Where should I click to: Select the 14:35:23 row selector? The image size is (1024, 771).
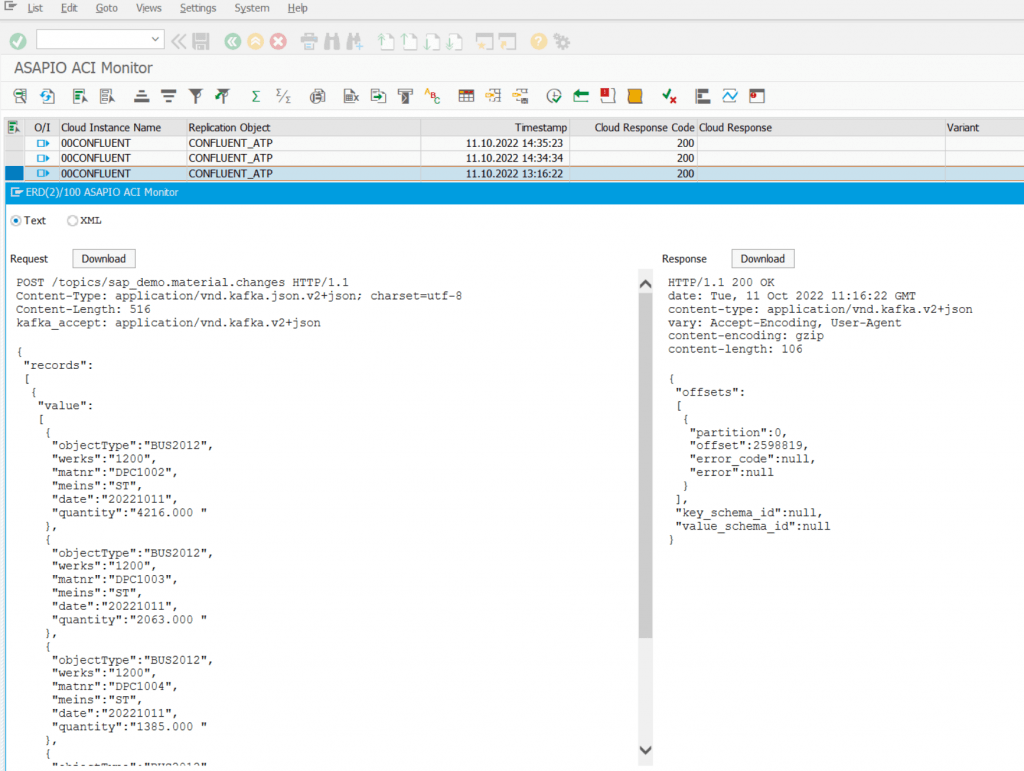pos(13,143)
